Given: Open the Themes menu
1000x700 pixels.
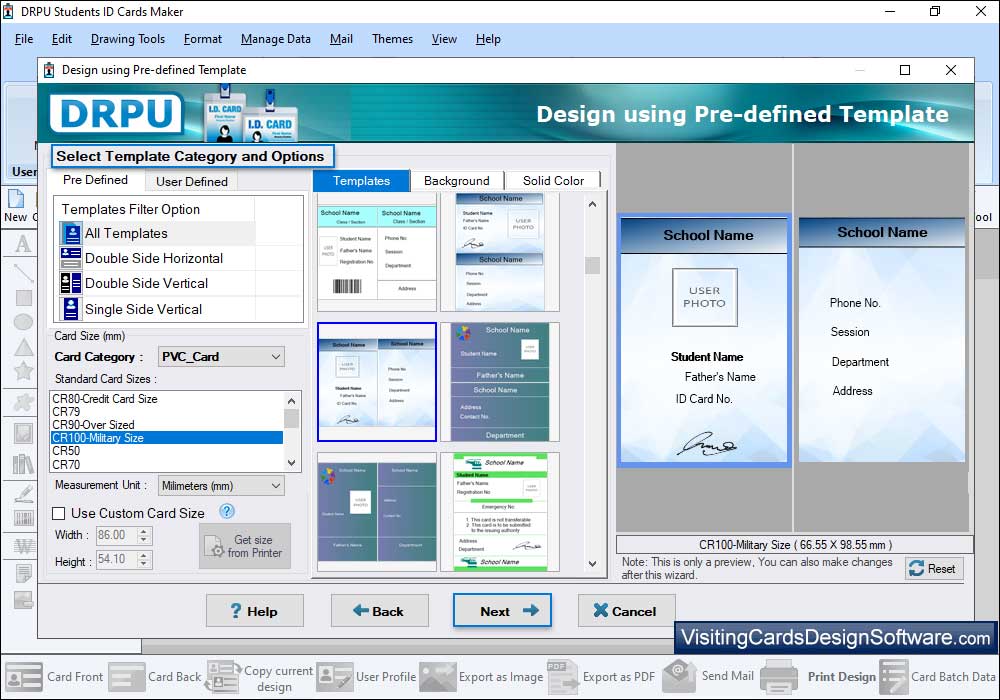Looking at the screenshot, I should pyautogui.click(x=392, y=39).
